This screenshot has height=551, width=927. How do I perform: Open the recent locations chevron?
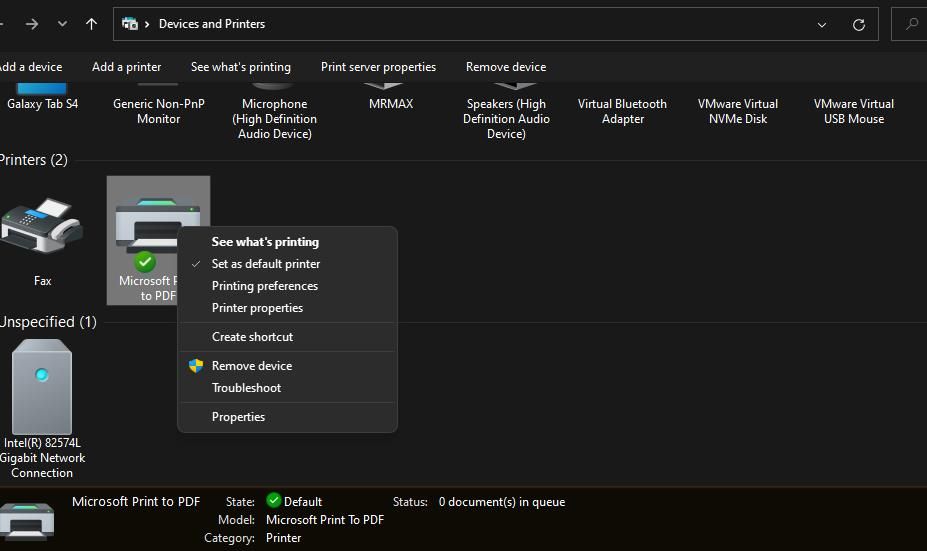click(62, 24)
